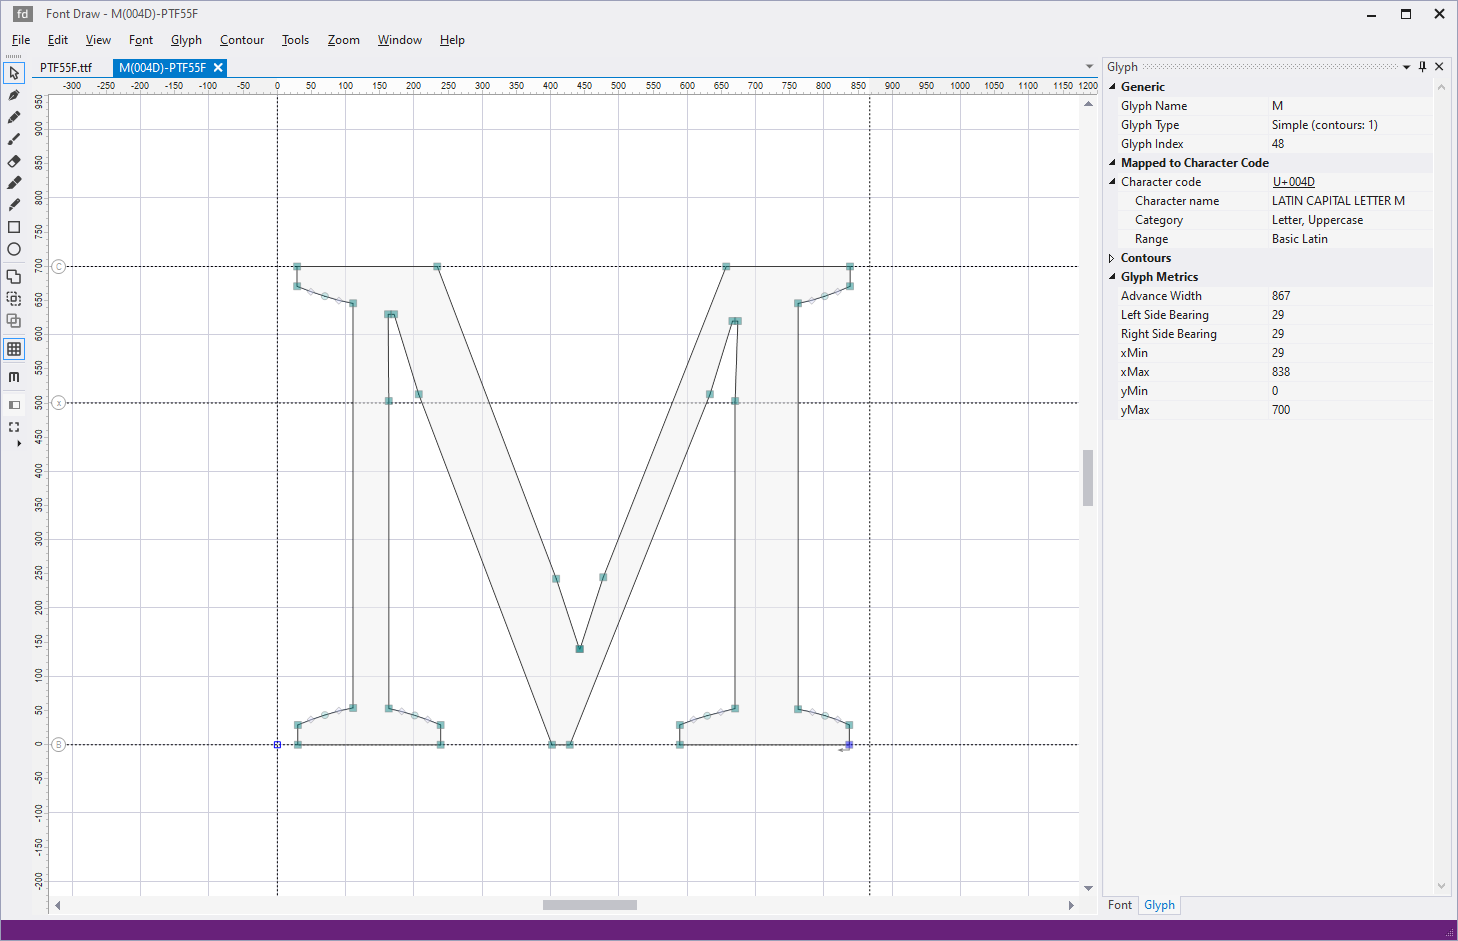
Task: Click the dashed-outline selection shape icon
Action: (14, 298)
